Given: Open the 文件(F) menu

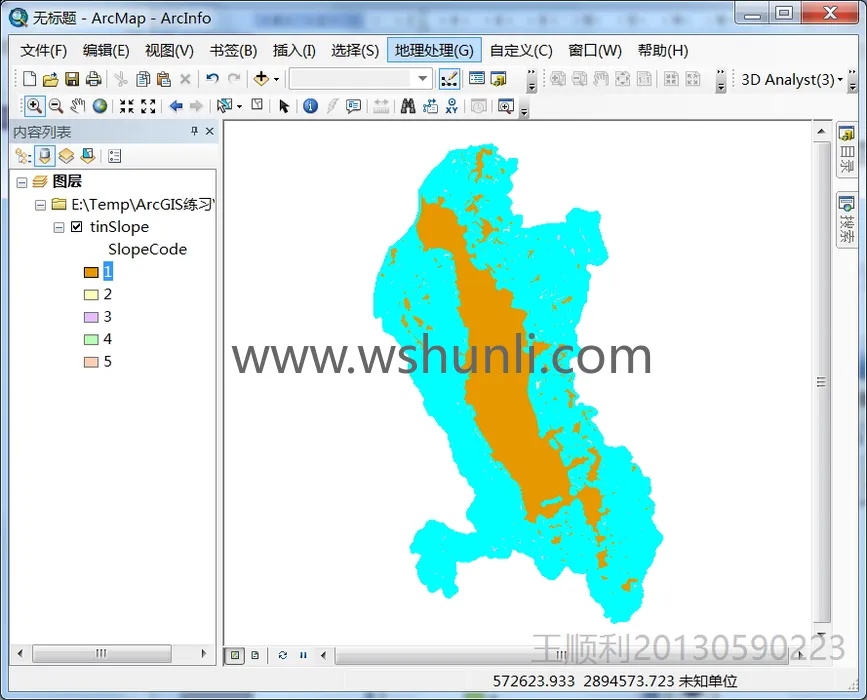Looking at the screenshot, I should coord(44,51).
